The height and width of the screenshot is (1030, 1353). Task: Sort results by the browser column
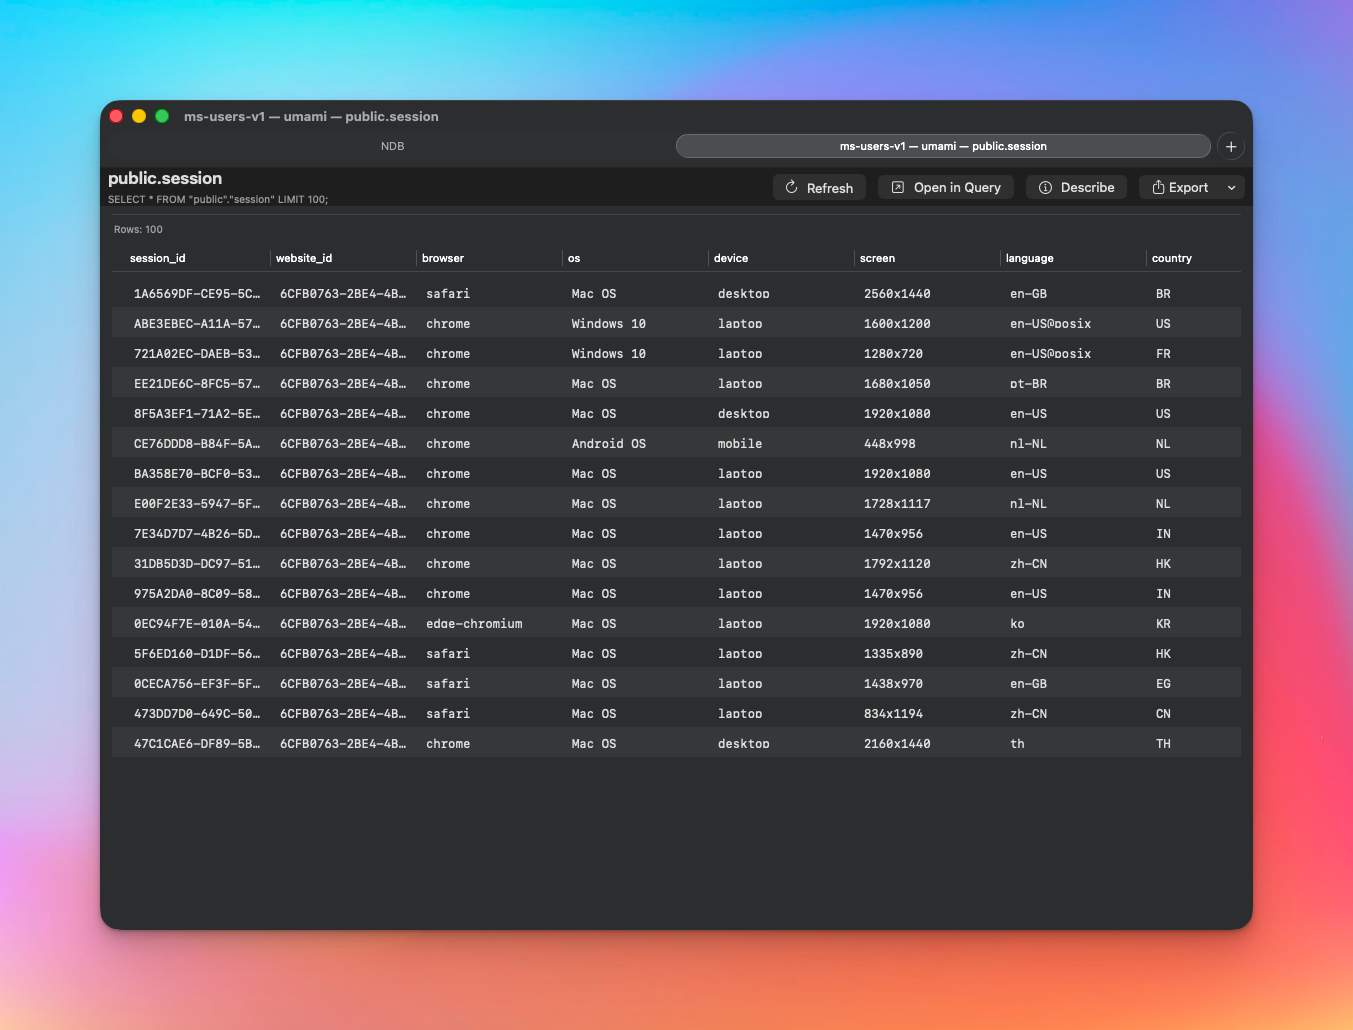pos(443,258)
